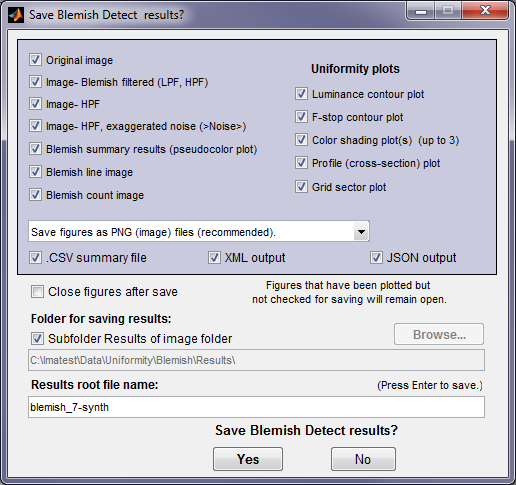Image resolution: width=516 pixels, height=485 pixels.
Task: Click Yes to save results
Action: click(248, 459)
